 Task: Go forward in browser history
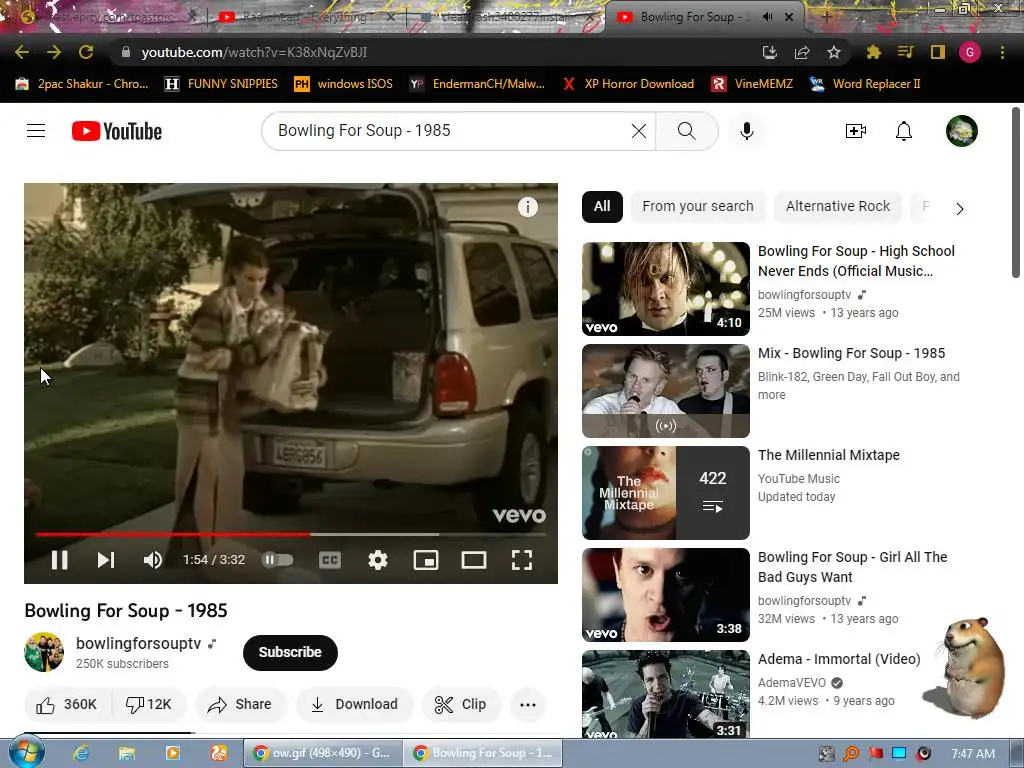(x=54, y=52)
